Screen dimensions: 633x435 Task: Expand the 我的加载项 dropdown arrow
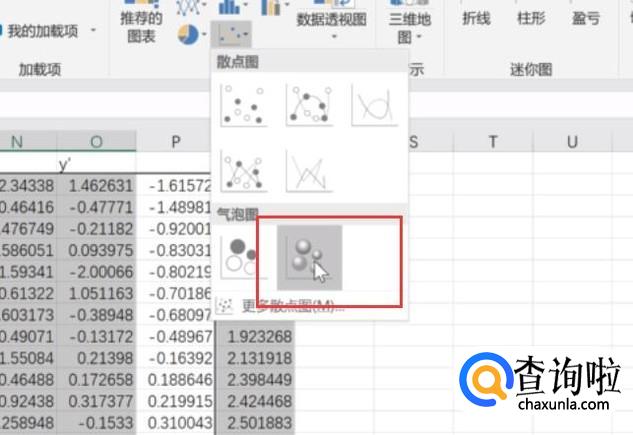click(94, 31)
